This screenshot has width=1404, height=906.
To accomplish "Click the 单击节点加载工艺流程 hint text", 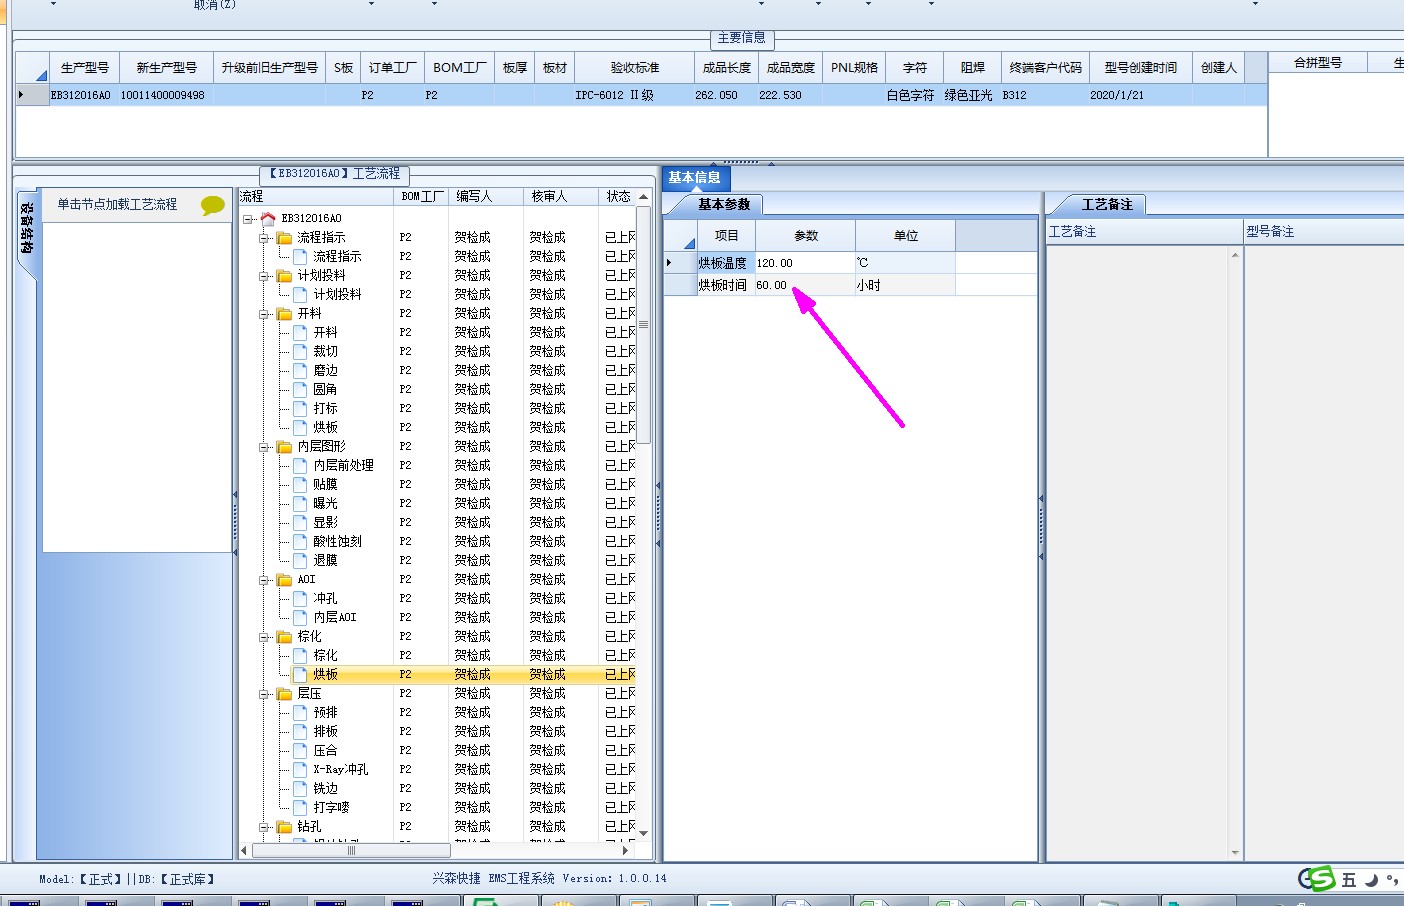I will (x=117, y=204).
